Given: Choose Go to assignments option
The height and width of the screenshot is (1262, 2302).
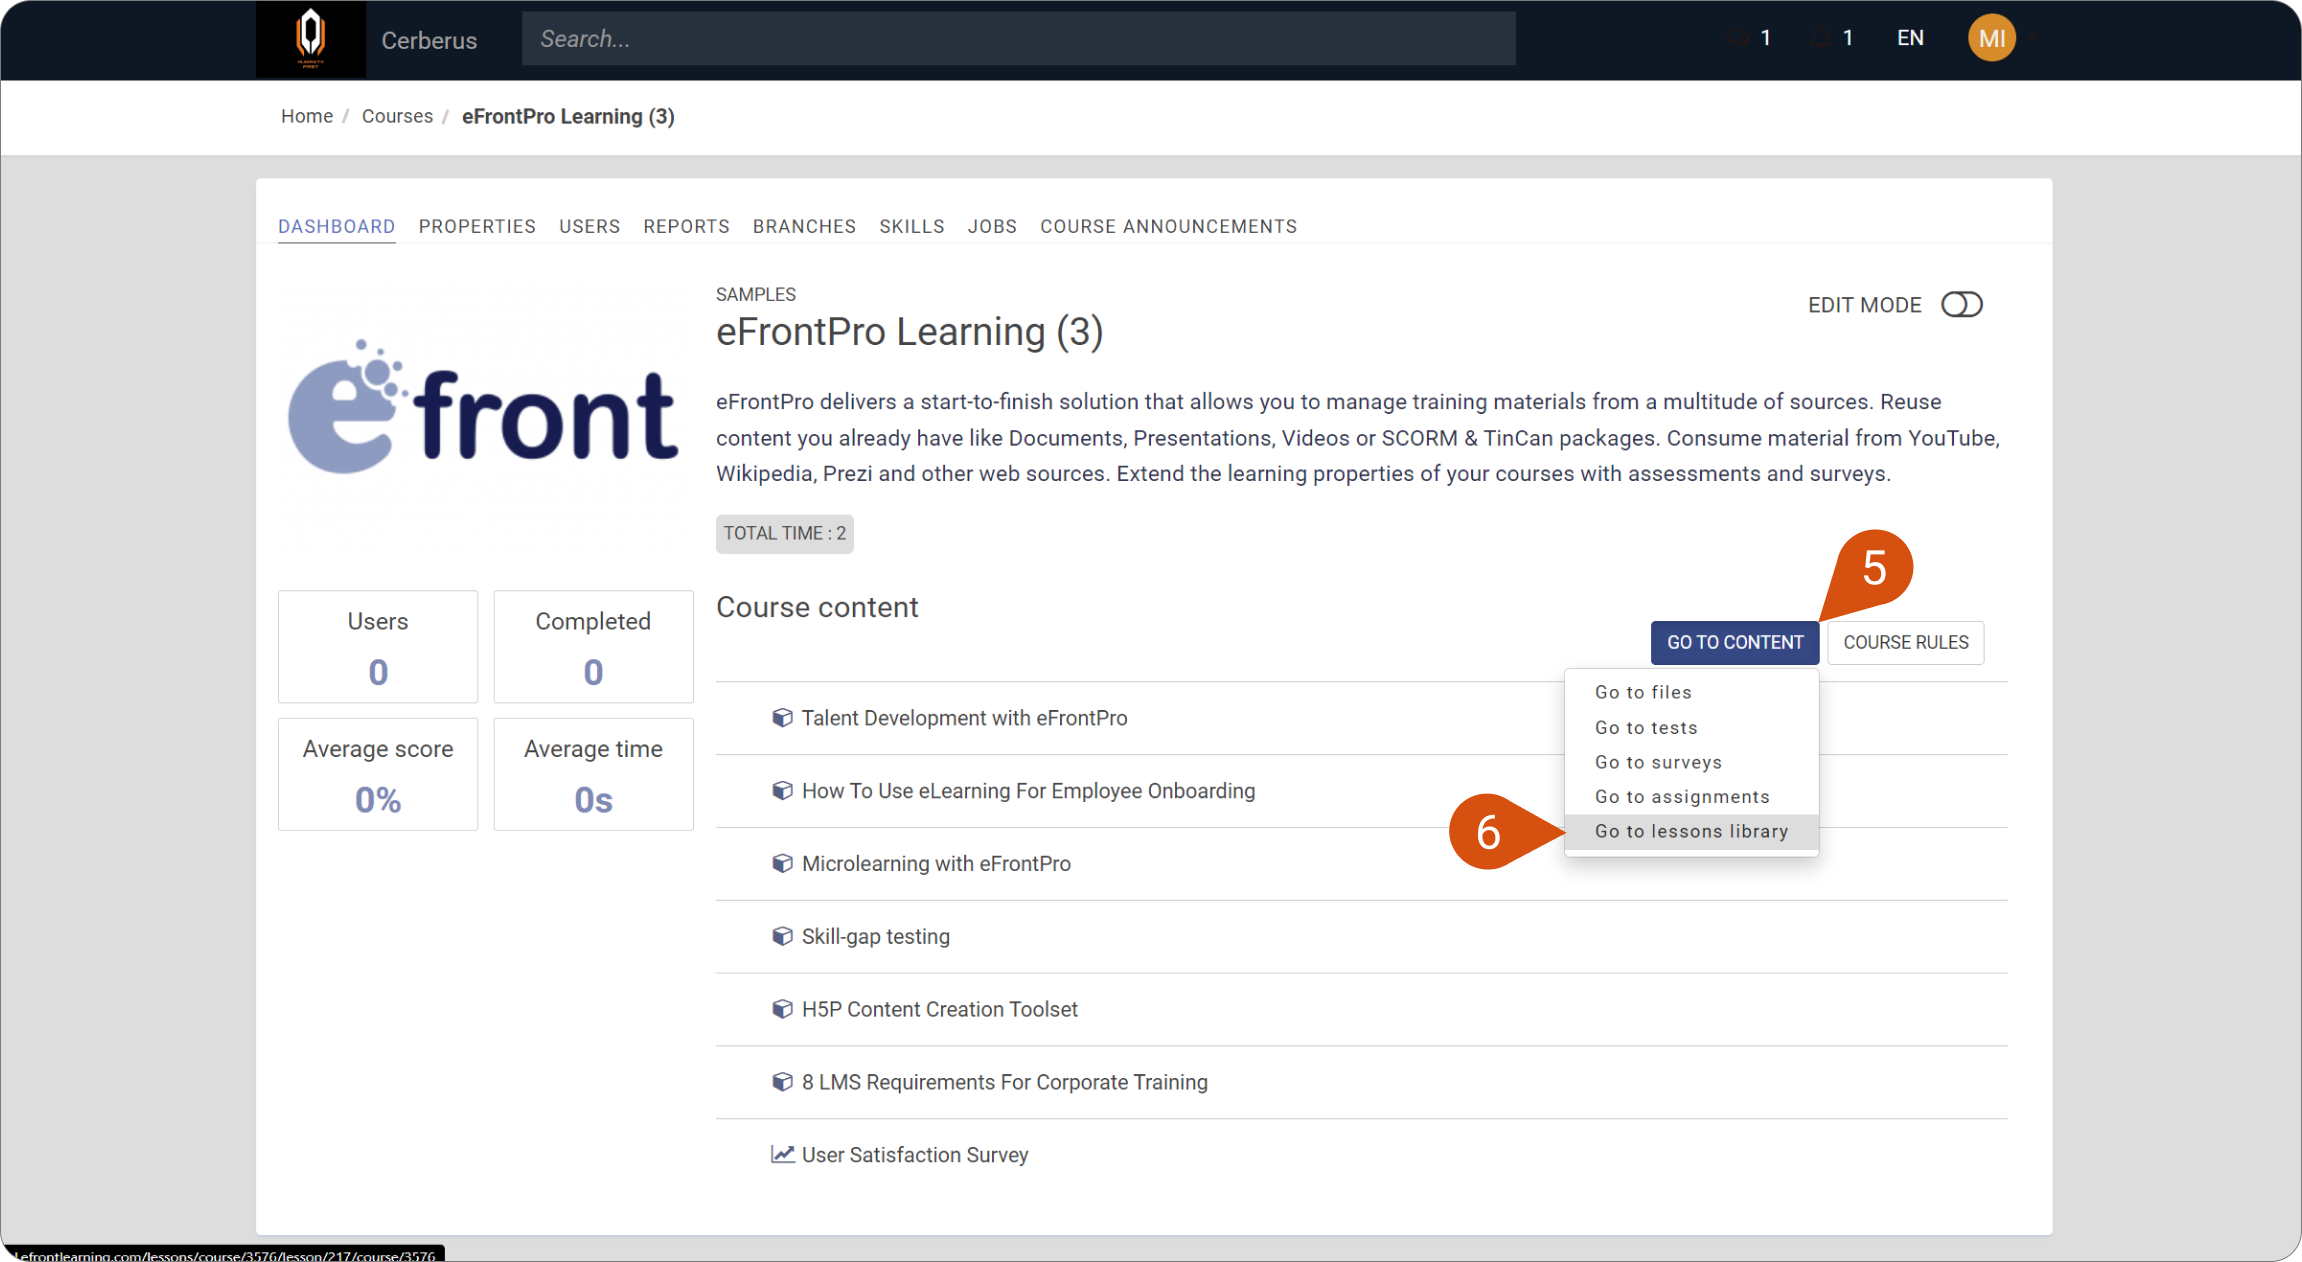Looking at the screenshot, I should click(1691, 796).
